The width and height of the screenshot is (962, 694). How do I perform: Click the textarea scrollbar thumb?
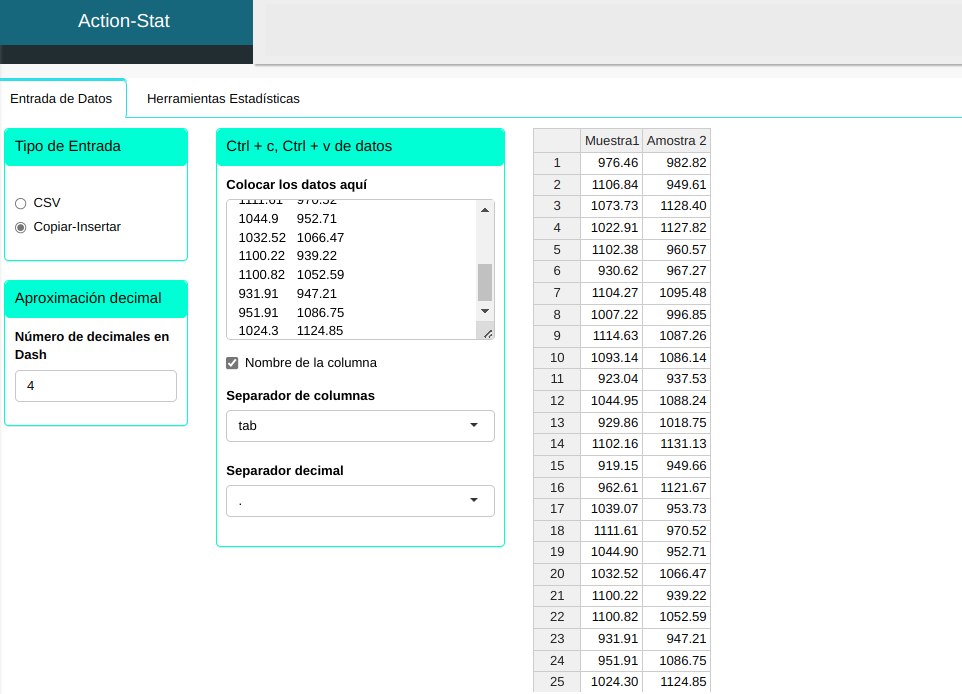tap(485, 282)
